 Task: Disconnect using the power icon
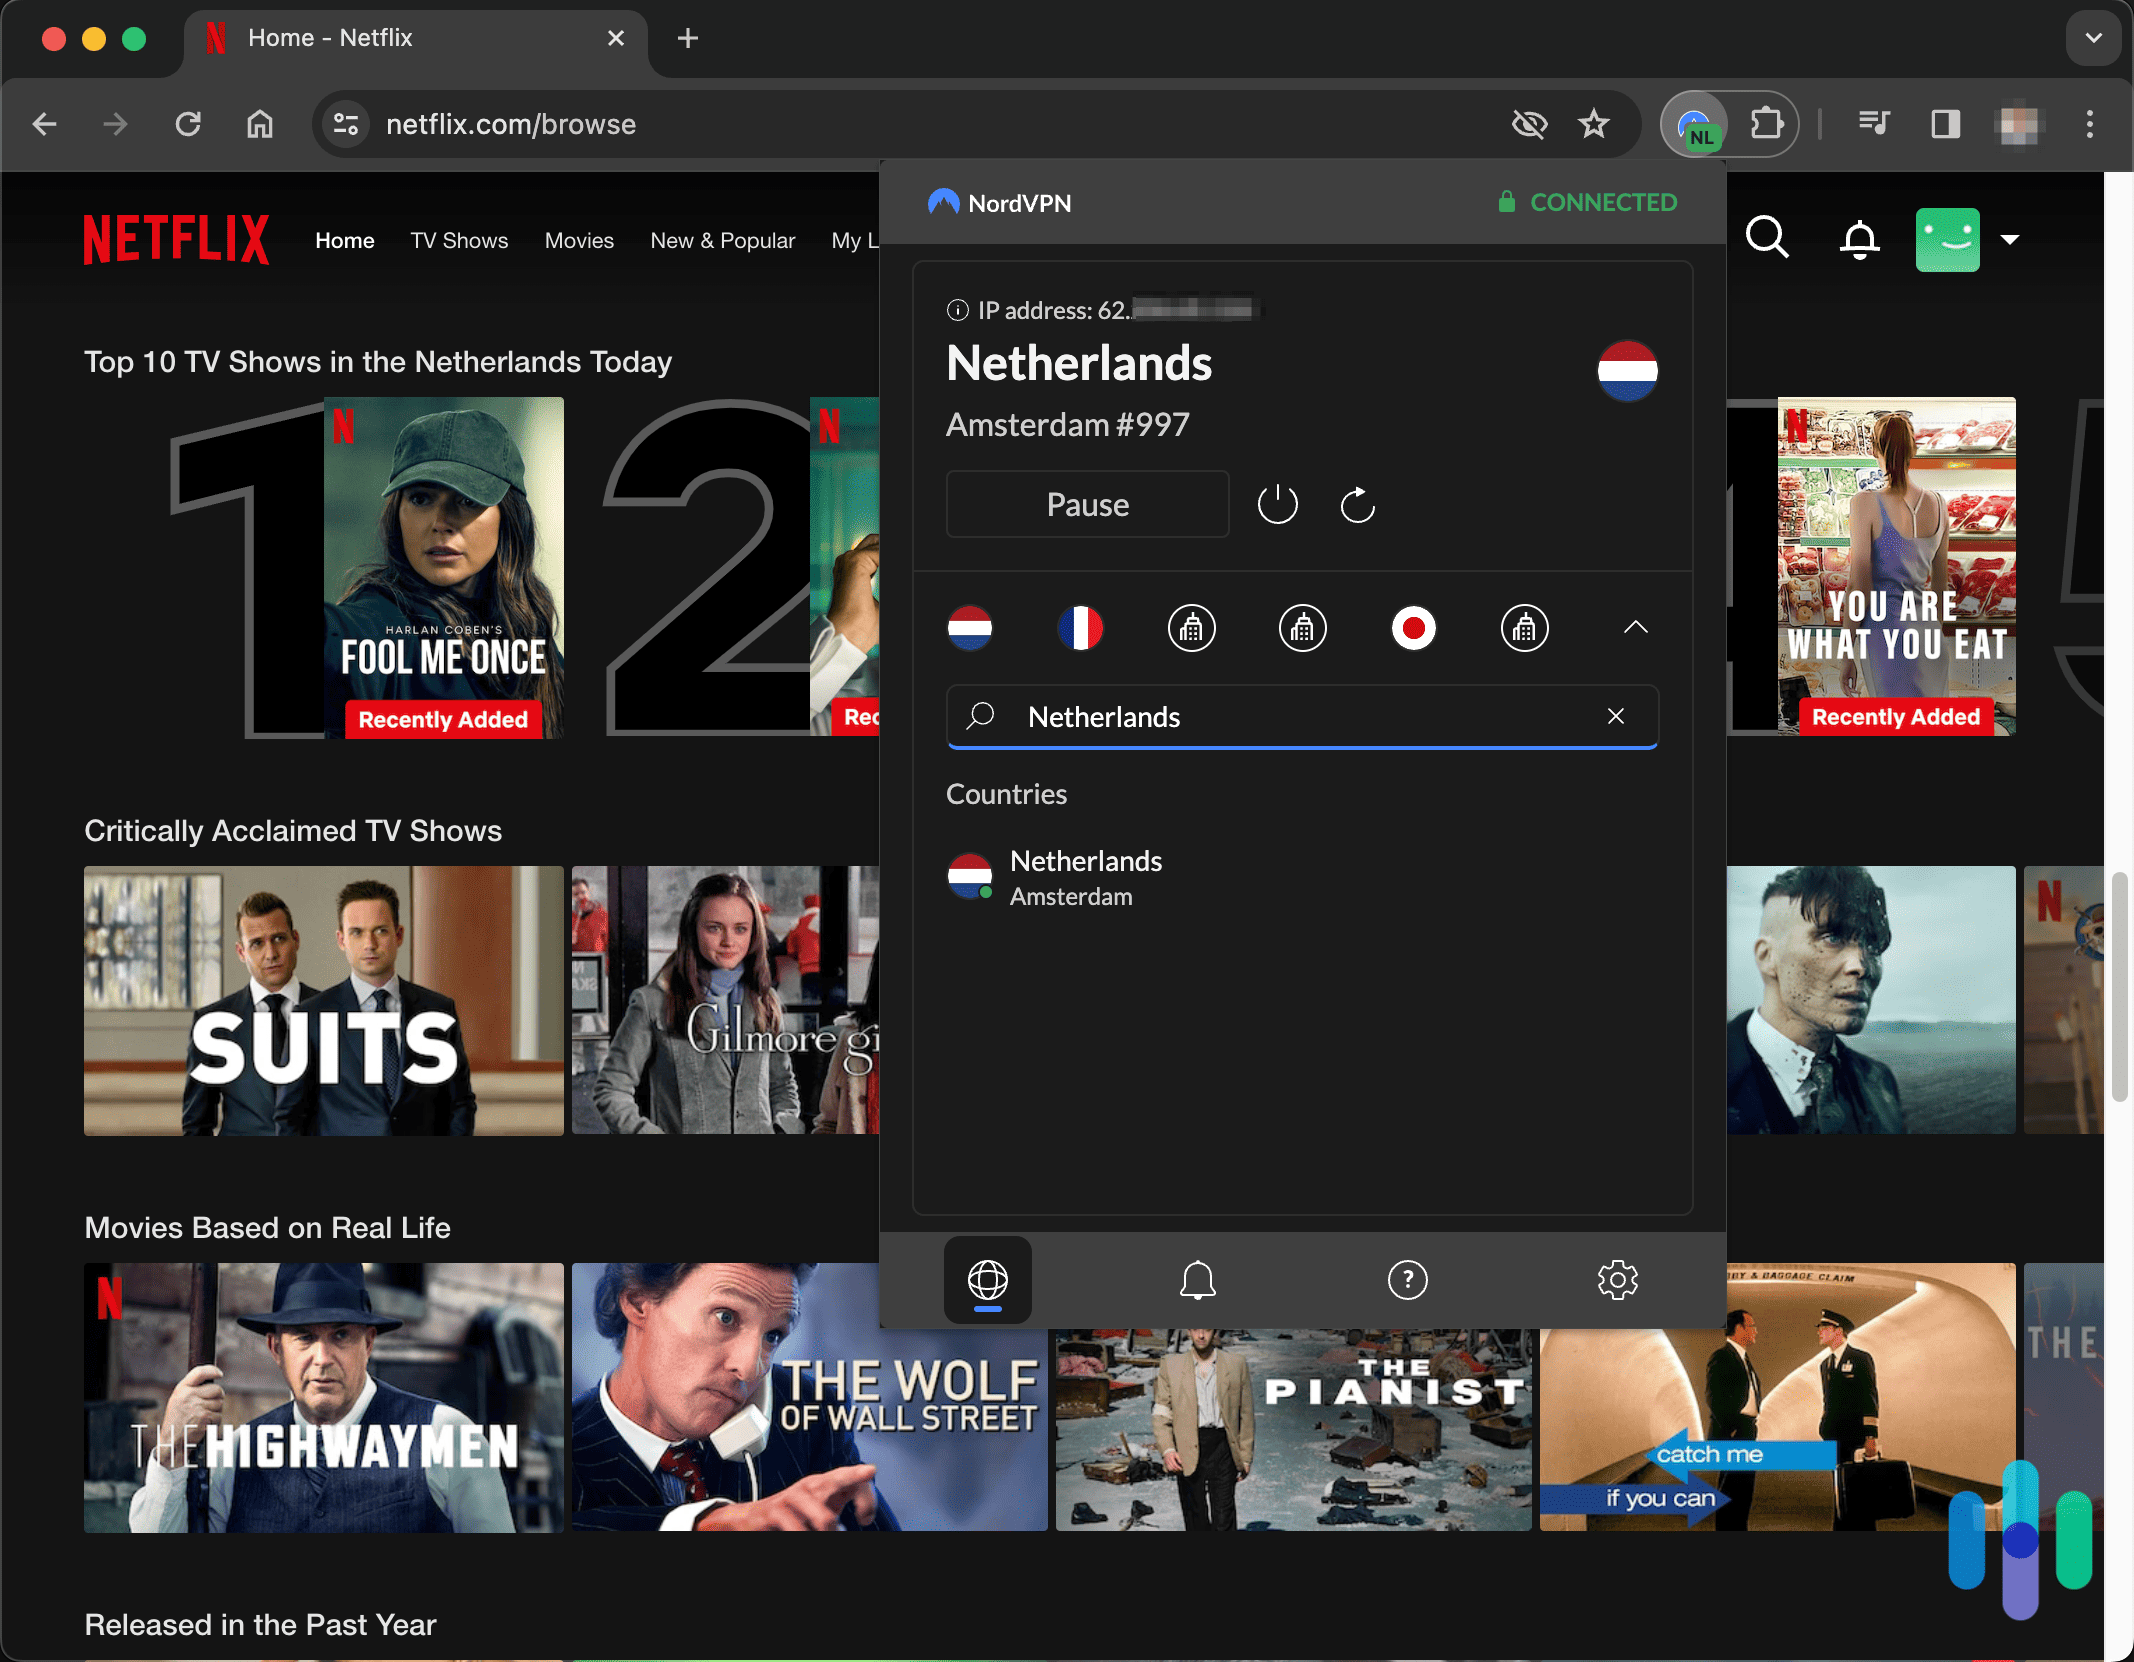tap(1276, 504)
